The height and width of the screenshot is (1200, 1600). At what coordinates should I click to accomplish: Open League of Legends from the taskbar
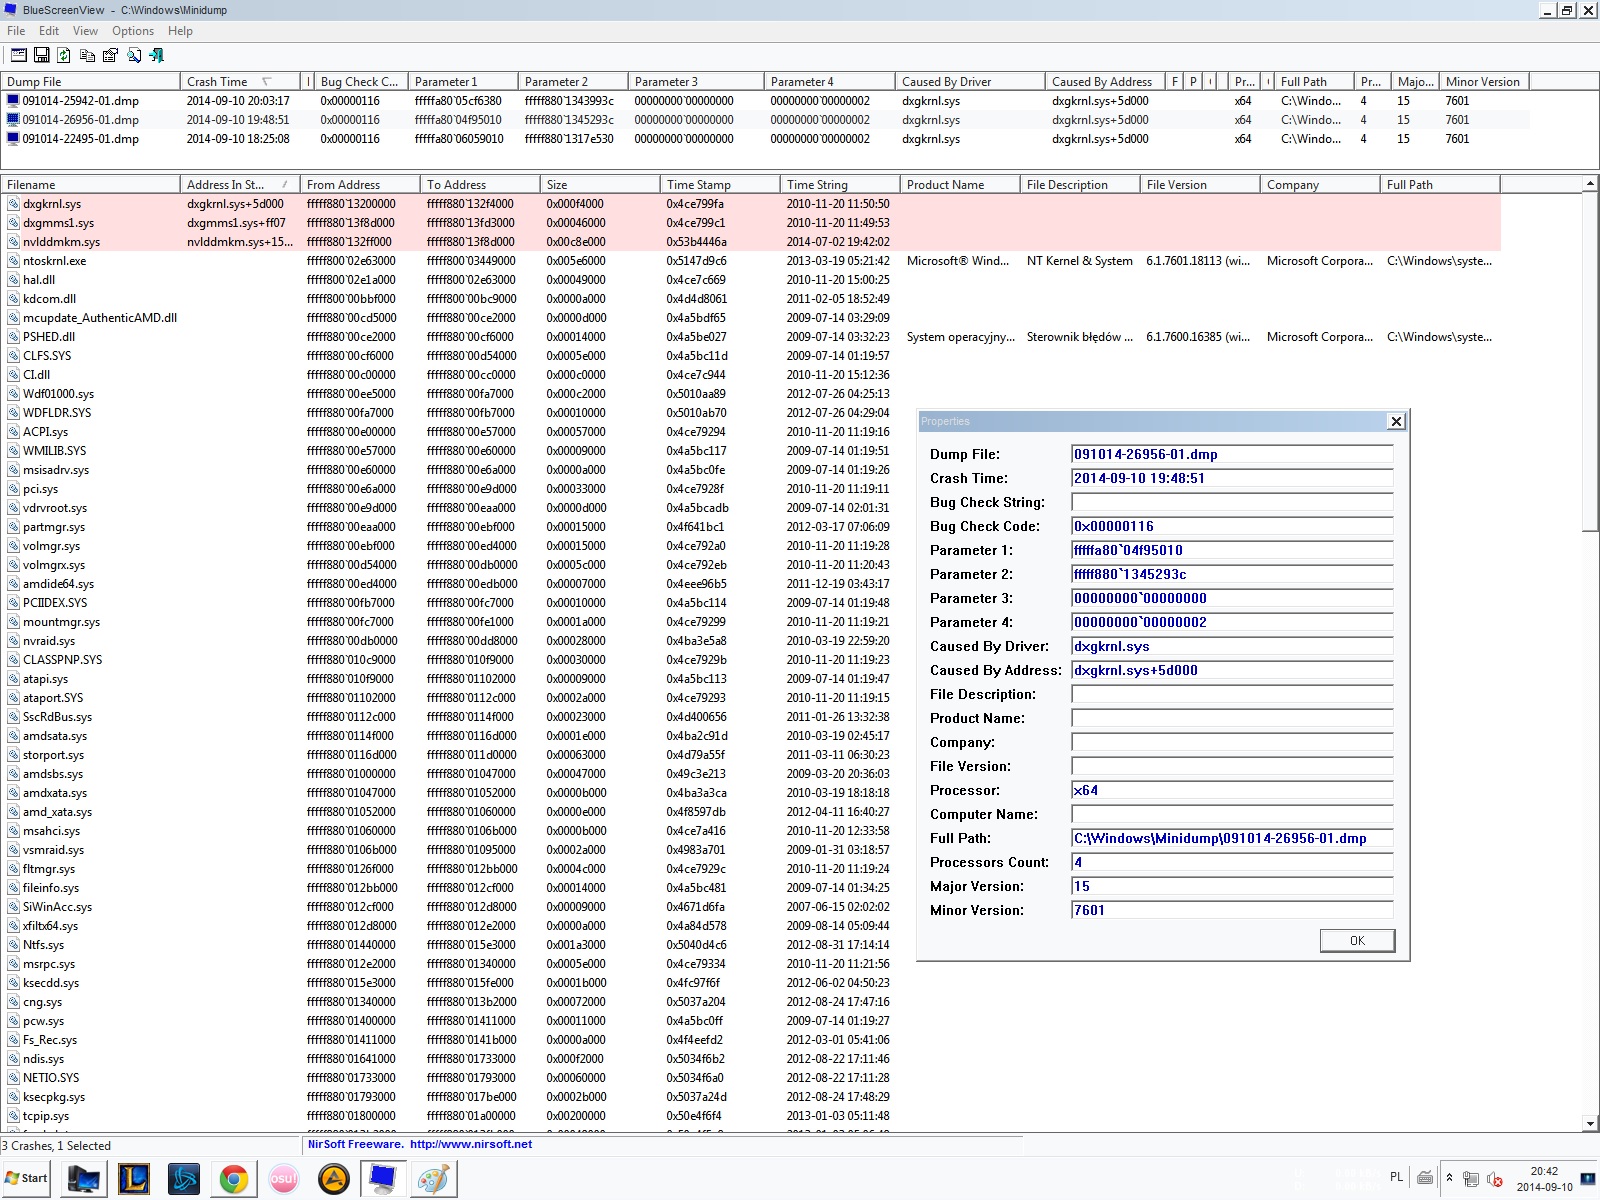click(x=134, y=1179)
